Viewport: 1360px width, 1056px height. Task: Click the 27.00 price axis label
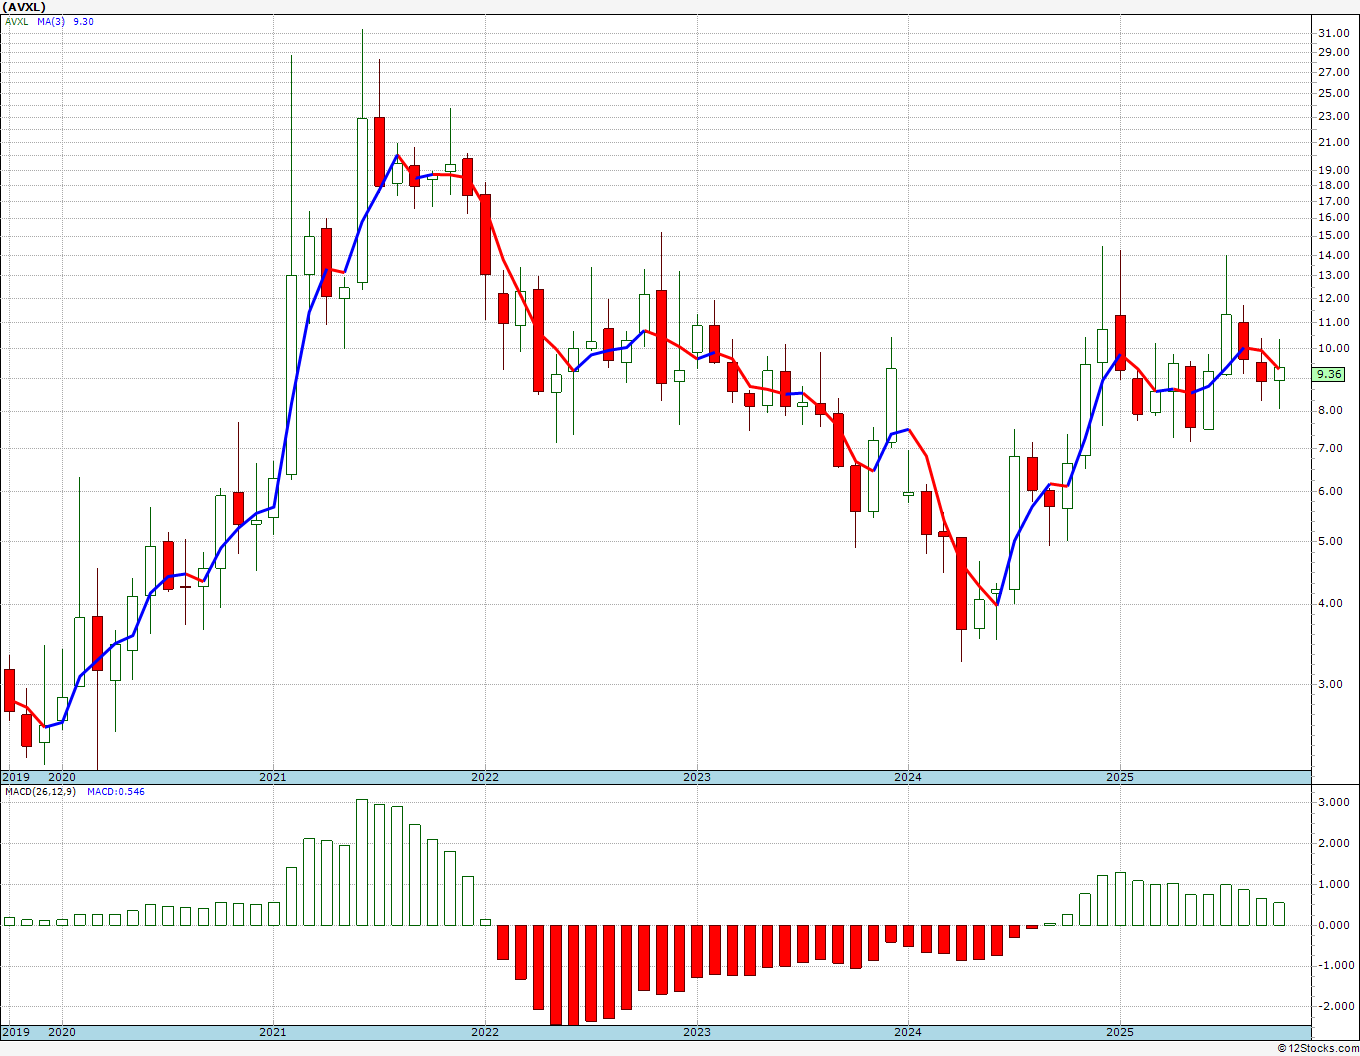[x=1334, y=72]
